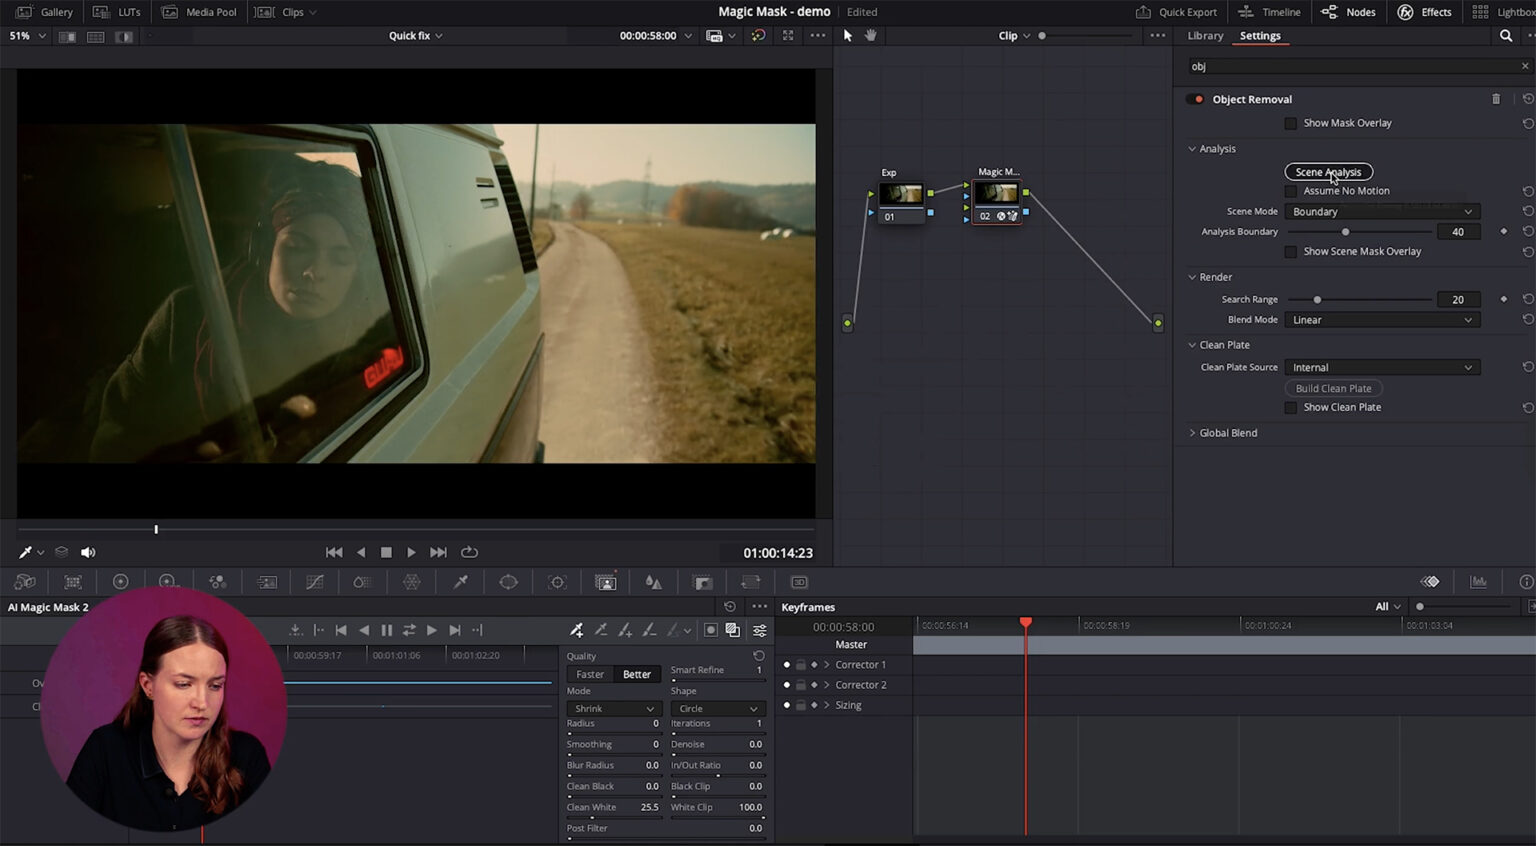This screenshot has width=1536, height=846.
Task: Open the Magic Mask palette
Action: click(x=605, y=582)
